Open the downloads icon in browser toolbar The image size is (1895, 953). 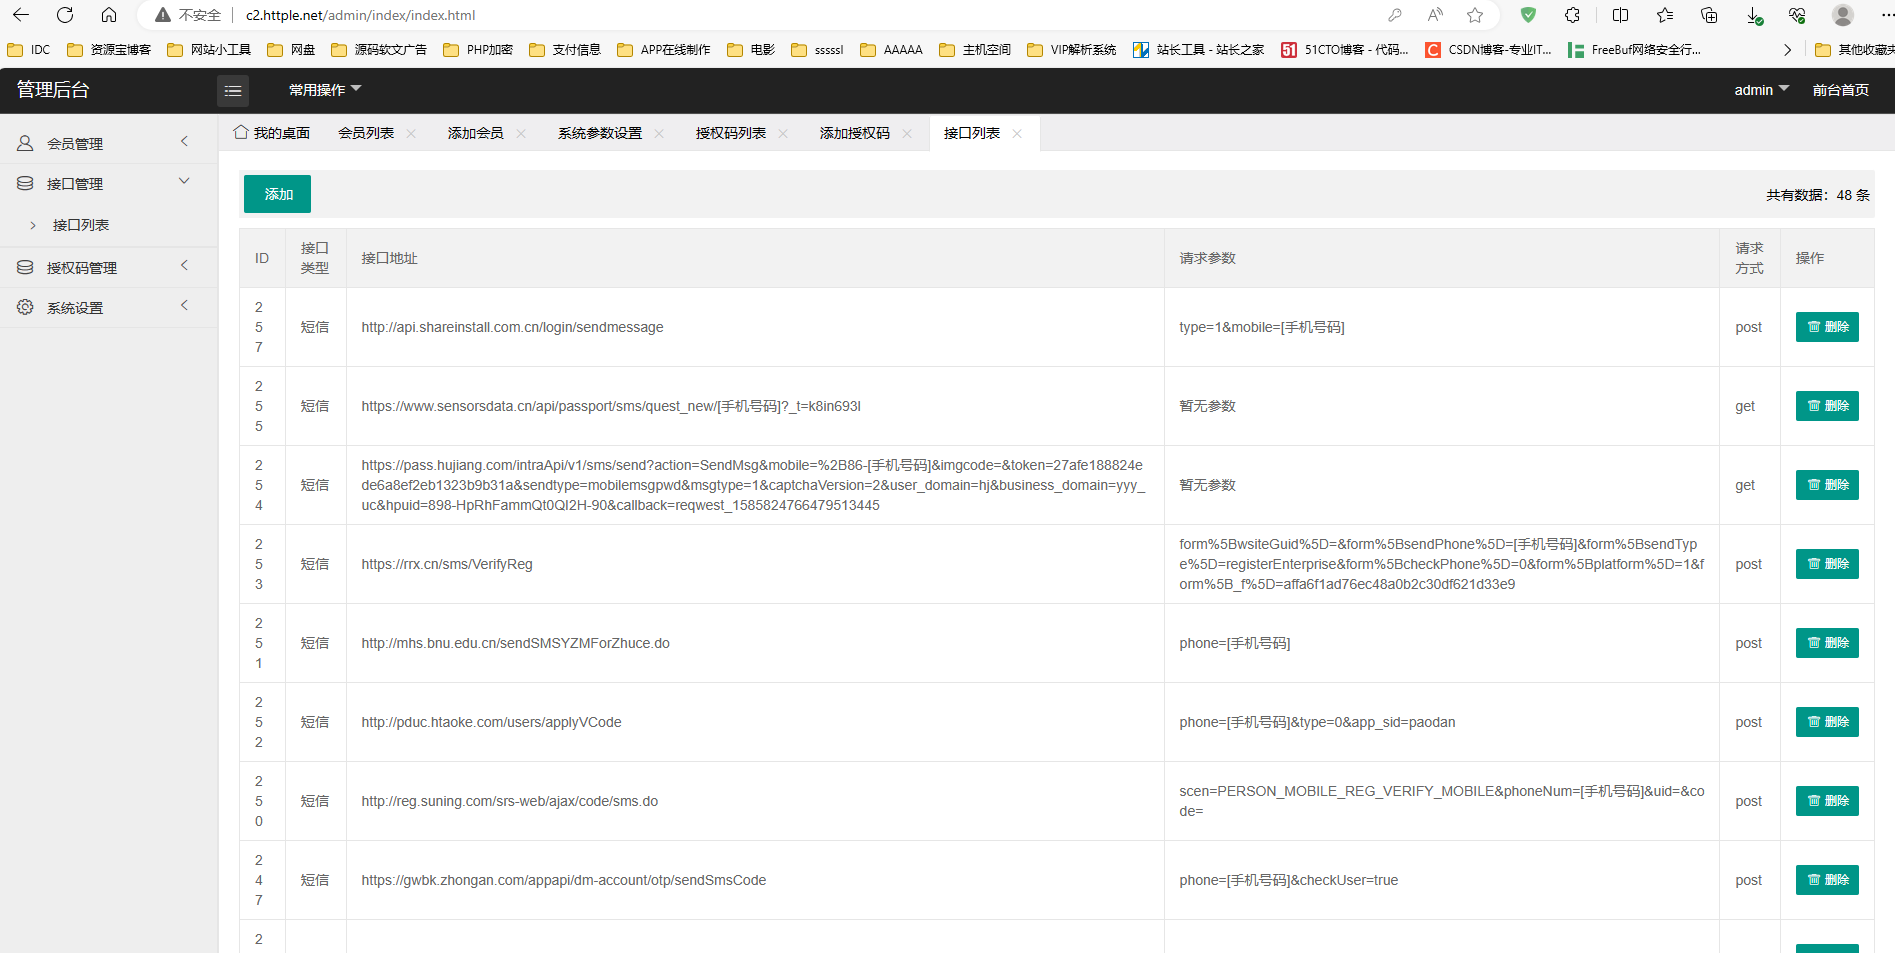click(1754, 15)
